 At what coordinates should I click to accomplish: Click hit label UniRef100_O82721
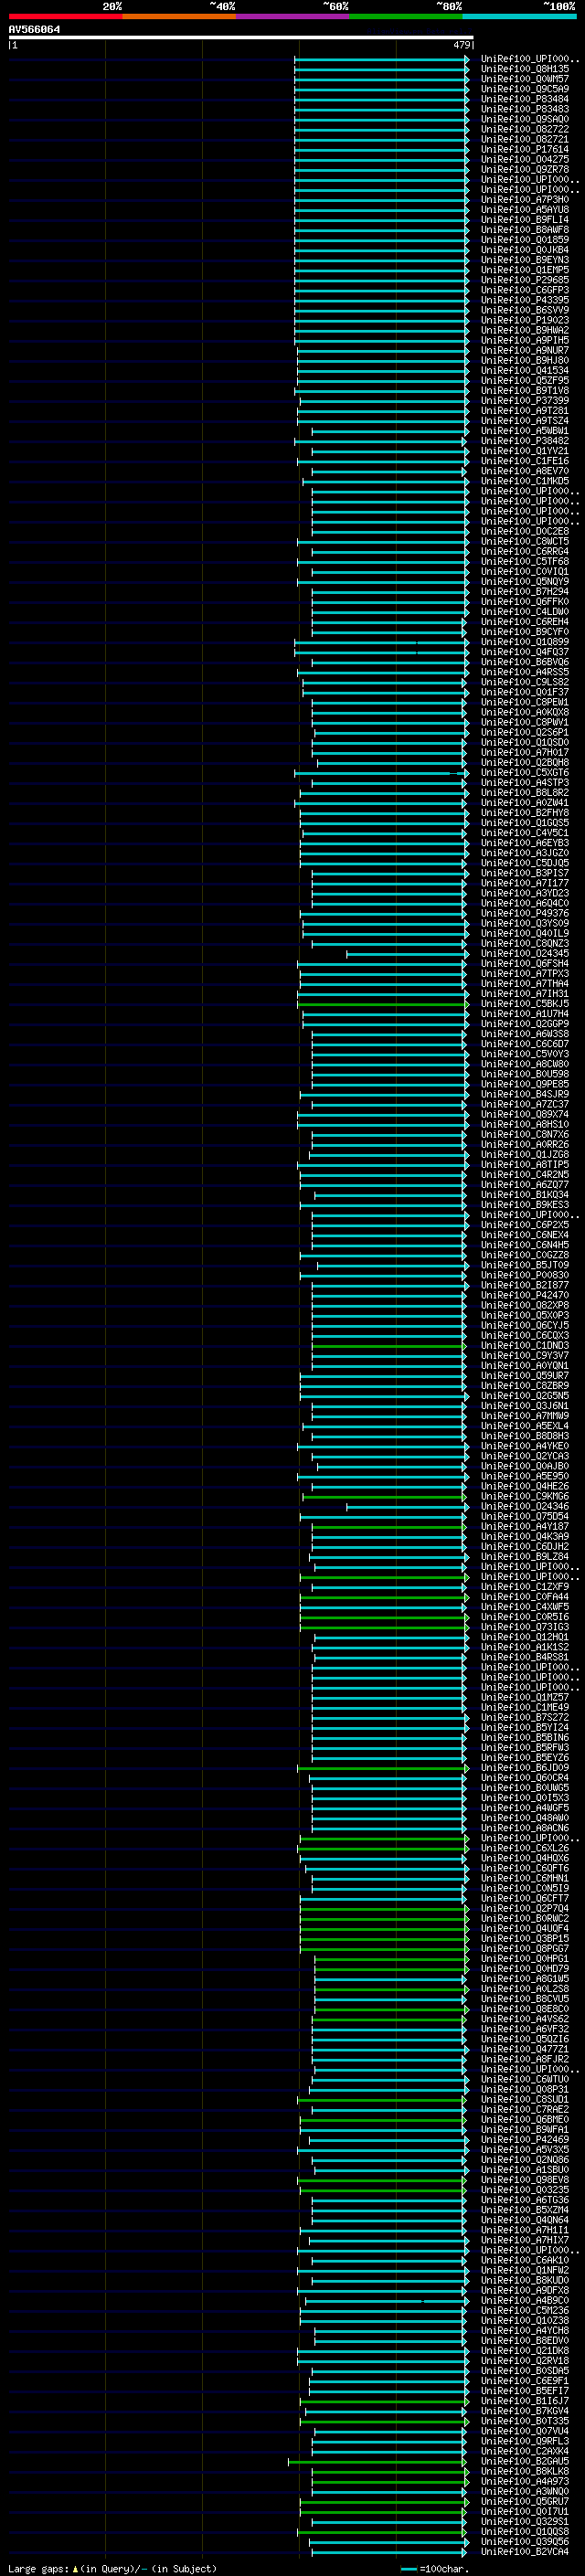[x=525, y=140]
